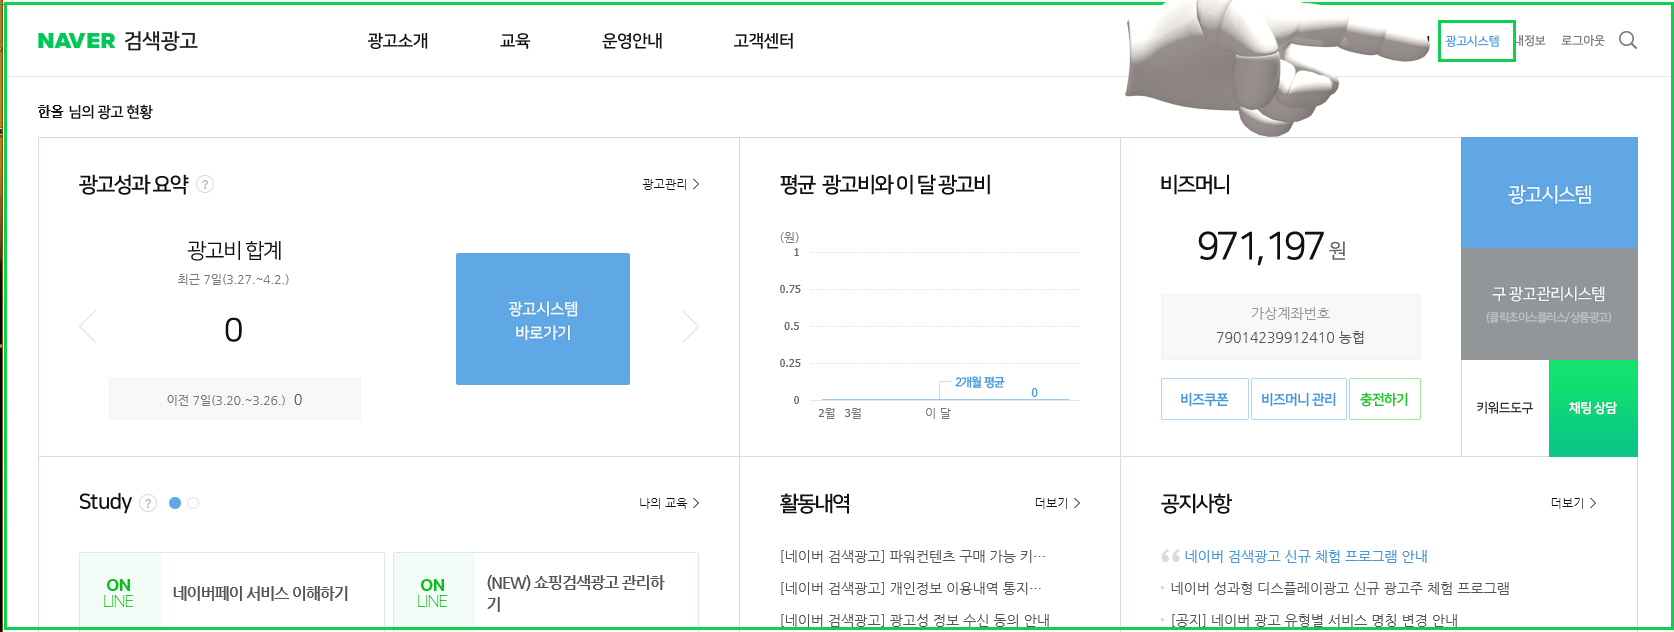Expand 나의 교육 link
Screen dimensions: 1674x632
(x=669, y=503)
